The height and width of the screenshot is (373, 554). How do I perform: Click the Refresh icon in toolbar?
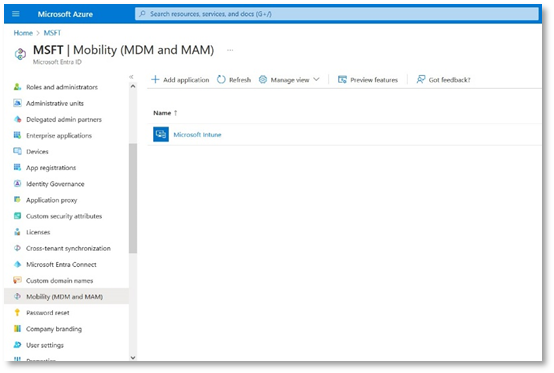[221, 79]
